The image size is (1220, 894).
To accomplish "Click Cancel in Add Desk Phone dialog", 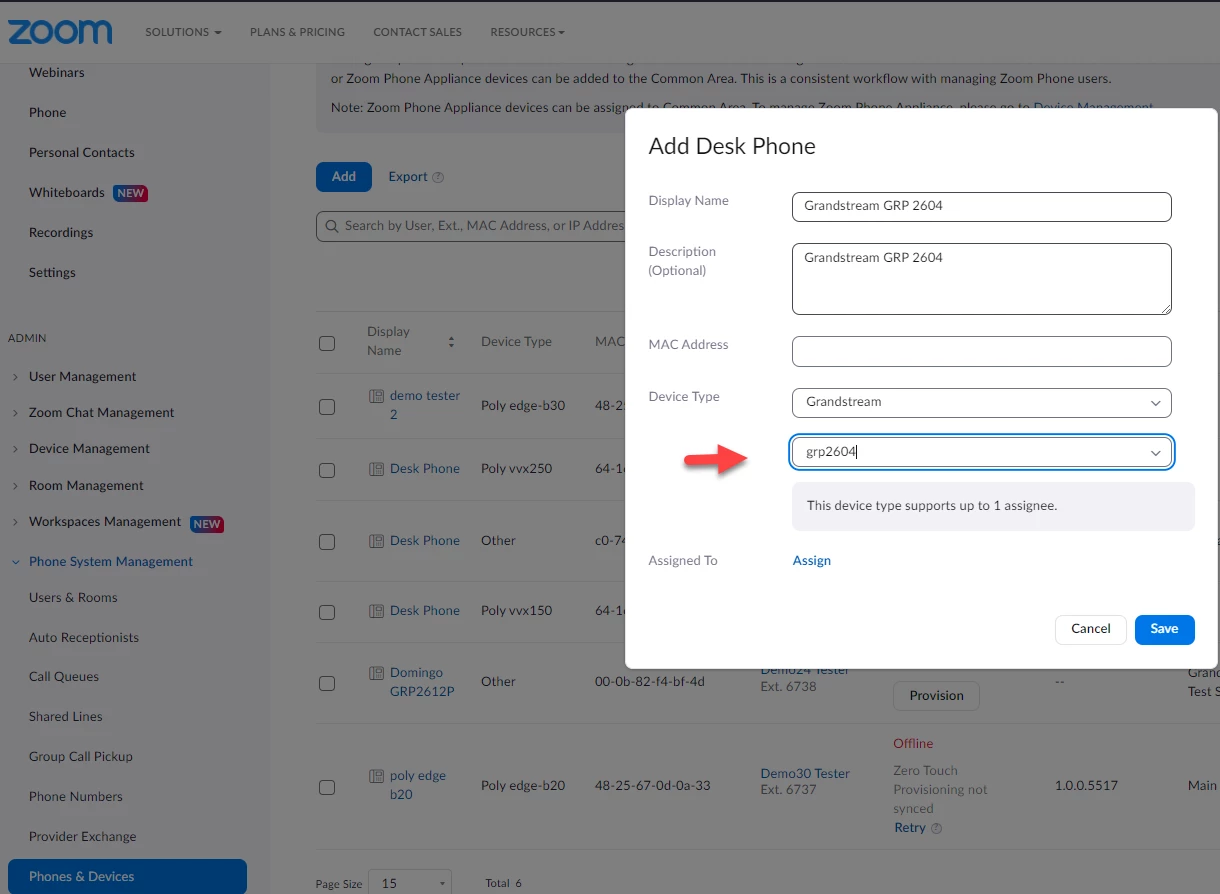I will click(x=1091, y=629).
